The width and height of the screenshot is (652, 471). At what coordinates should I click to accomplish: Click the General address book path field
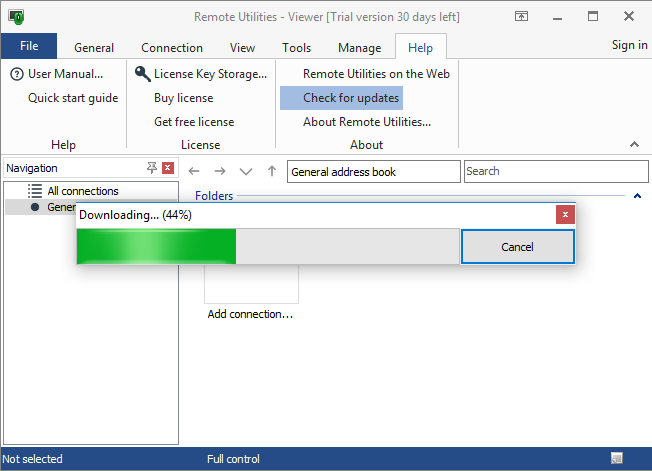point(373,172)
